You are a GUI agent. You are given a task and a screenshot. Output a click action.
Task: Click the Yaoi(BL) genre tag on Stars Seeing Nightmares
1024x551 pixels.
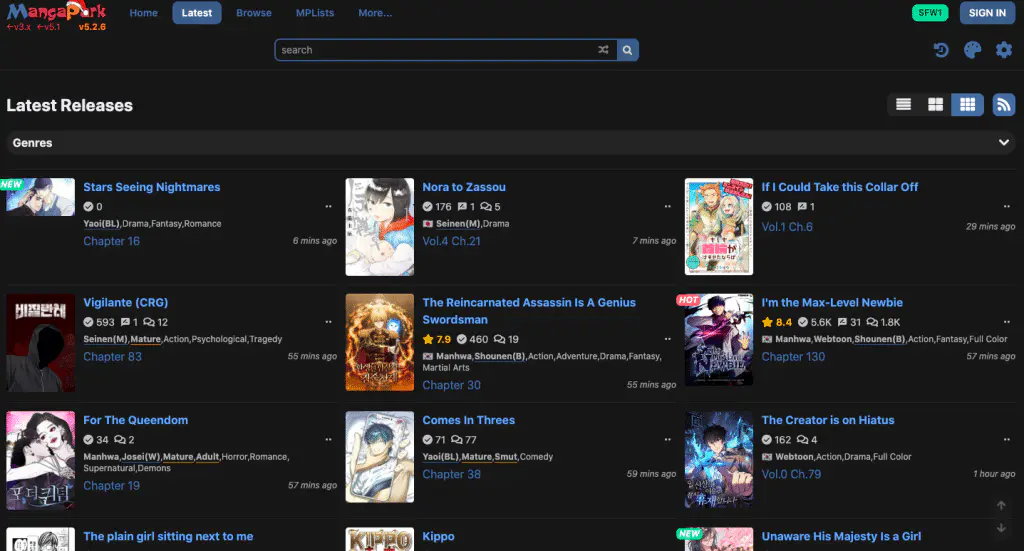point(101,223)
